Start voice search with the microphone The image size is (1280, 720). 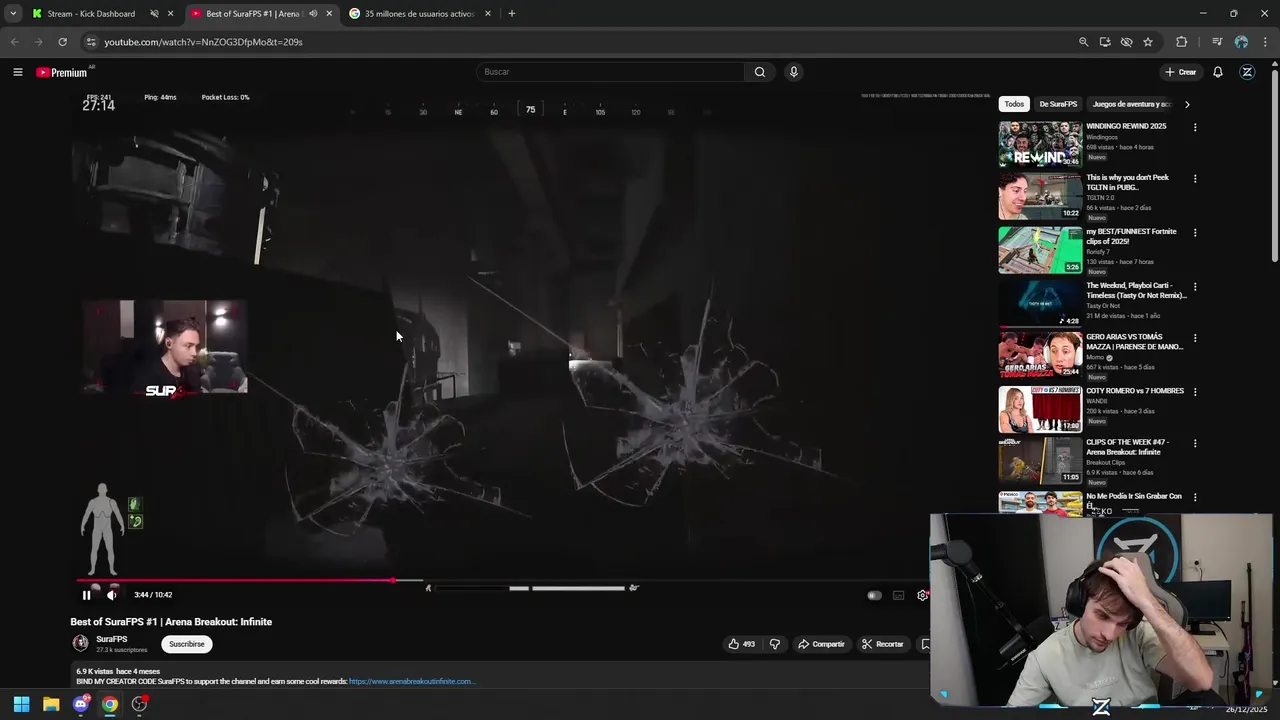coord(794,72)
